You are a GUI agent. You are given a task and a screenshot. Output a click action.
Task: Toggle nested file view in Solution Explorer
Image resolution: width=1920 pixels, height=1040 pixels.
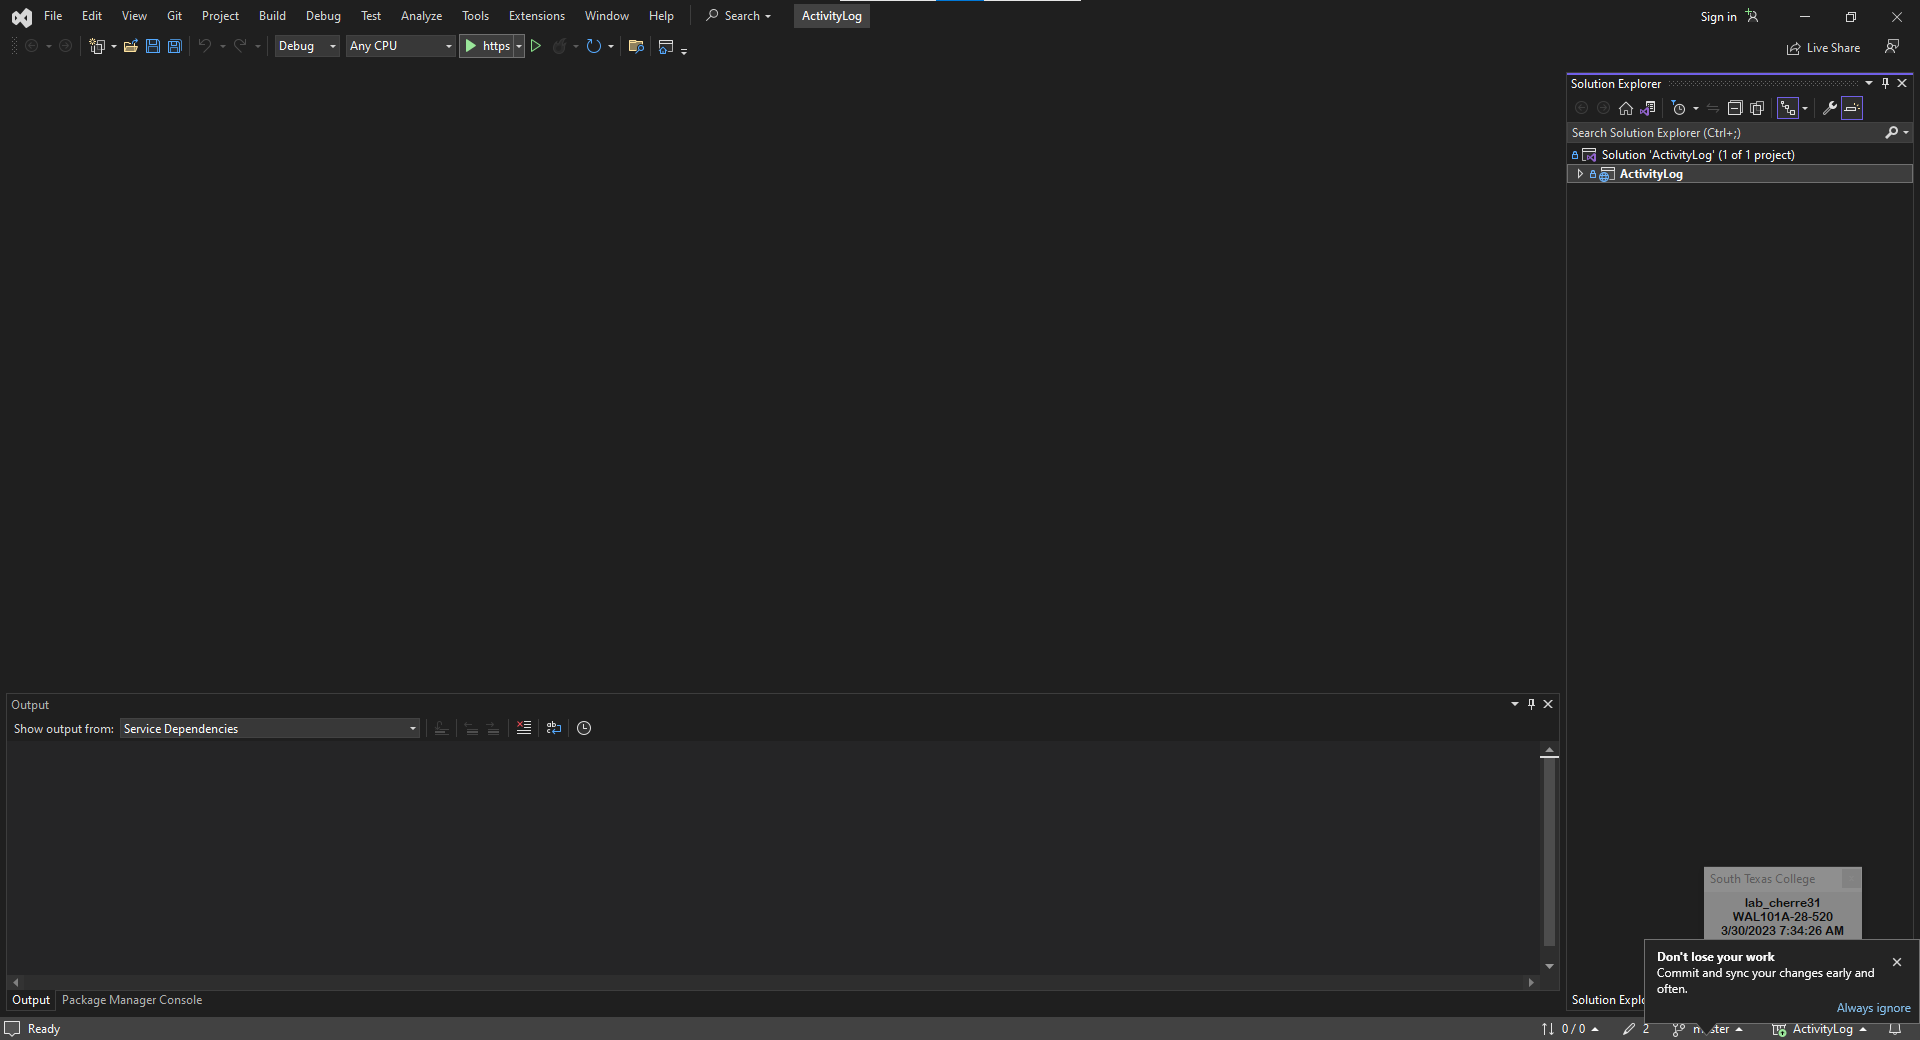tap(1788, 108)
